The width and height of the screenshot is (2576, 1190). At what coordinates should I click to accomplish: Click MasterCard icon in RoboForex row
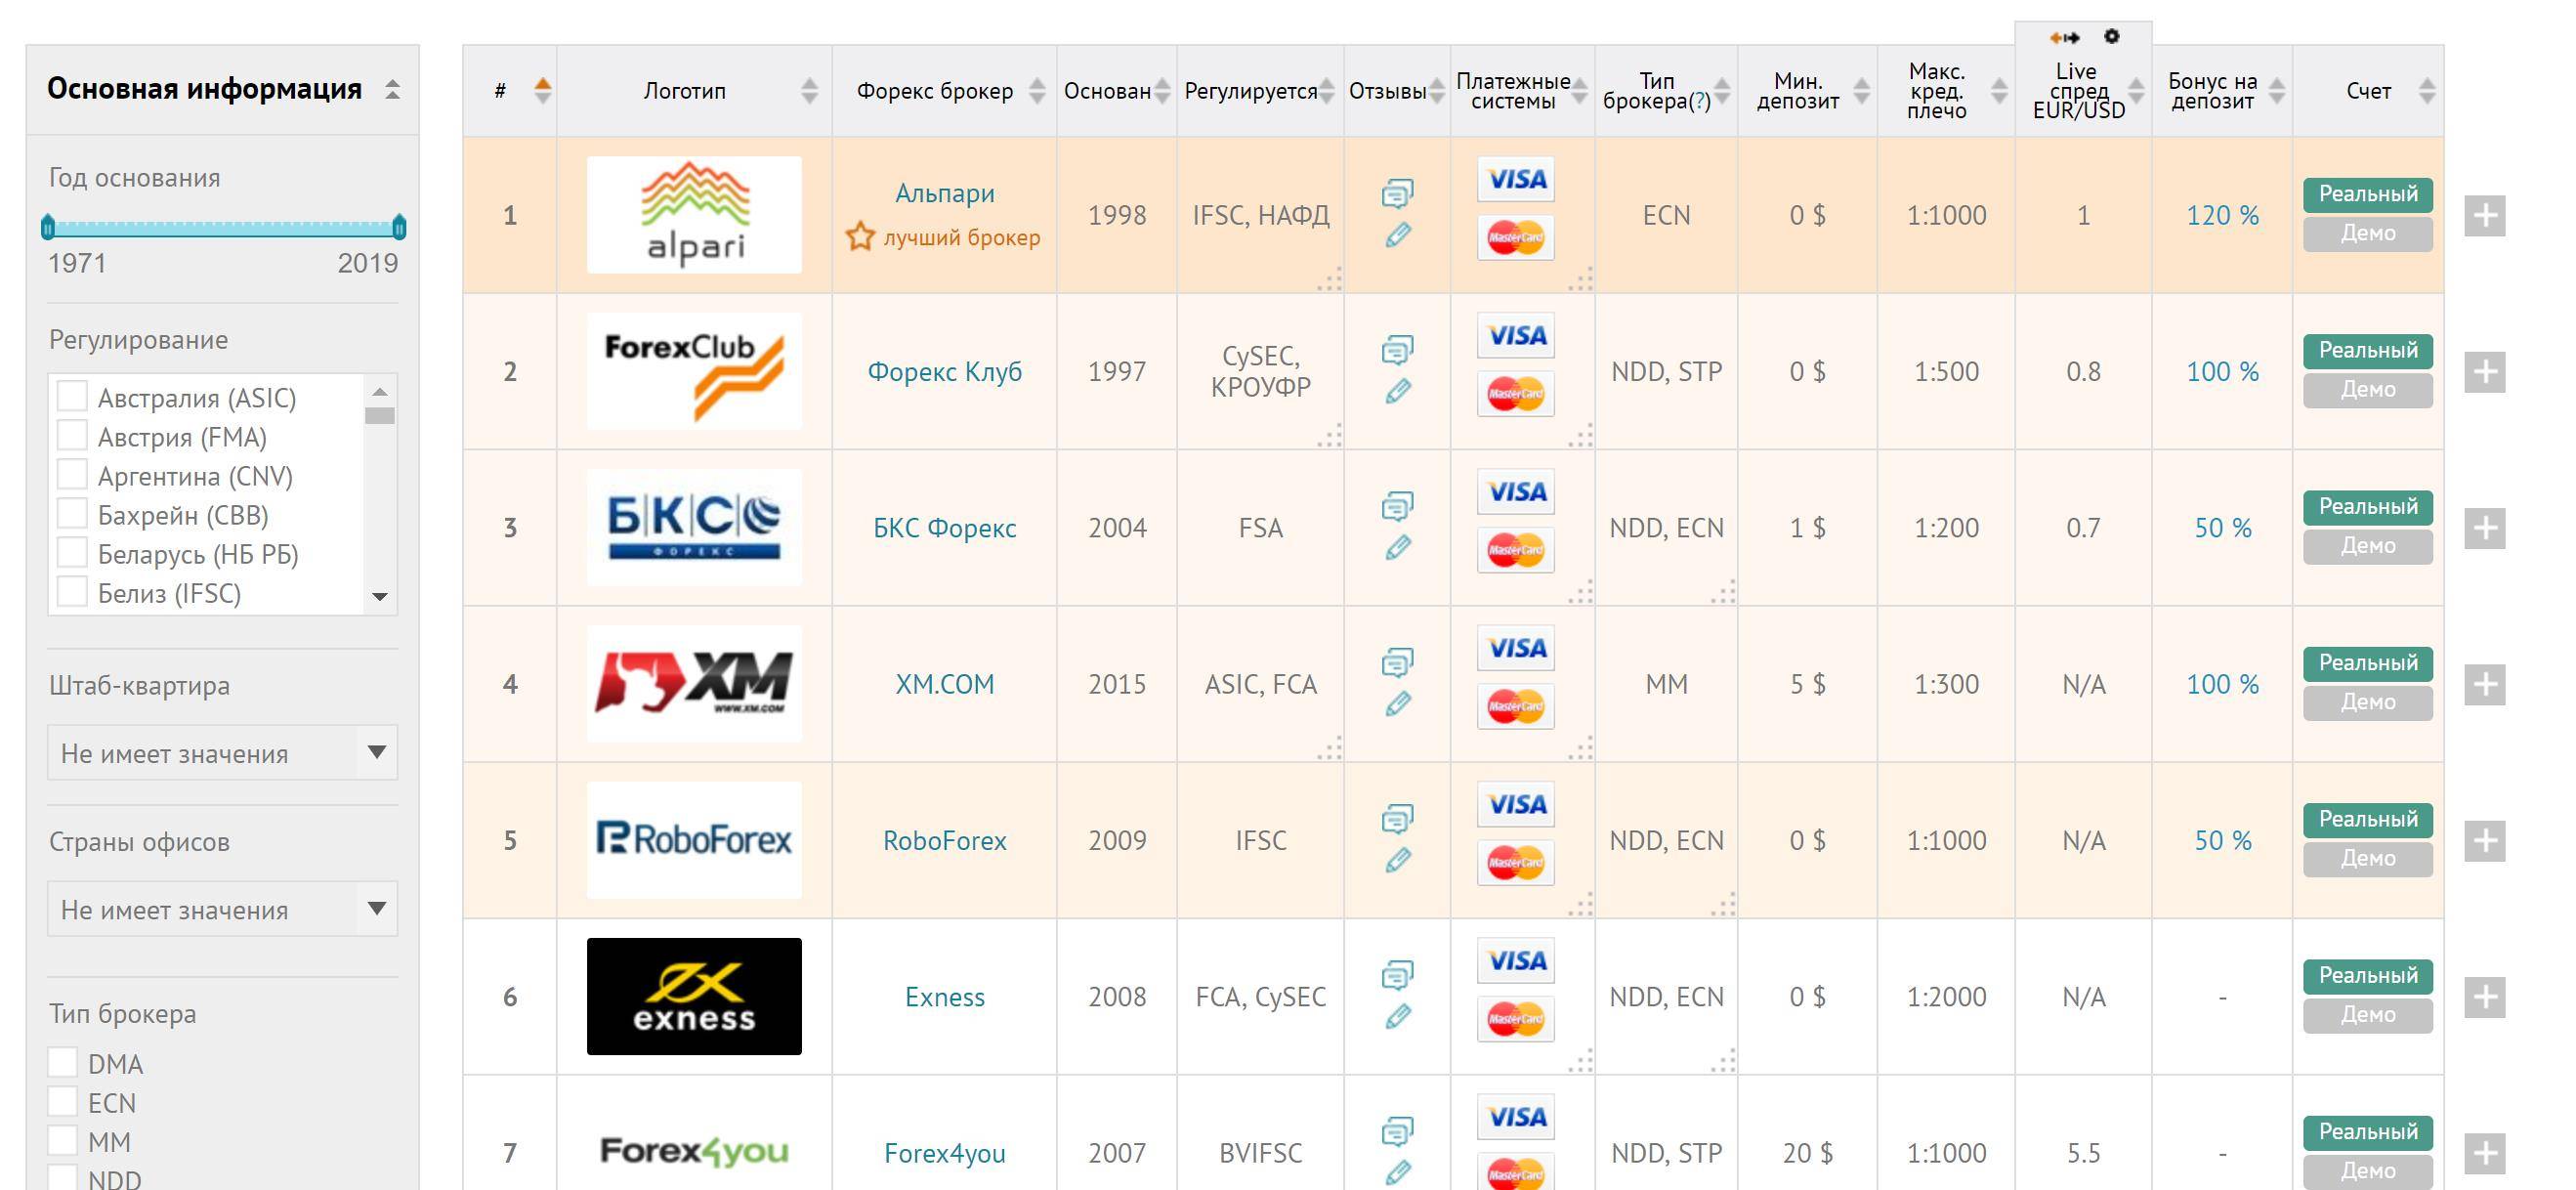click(1516, 863)
